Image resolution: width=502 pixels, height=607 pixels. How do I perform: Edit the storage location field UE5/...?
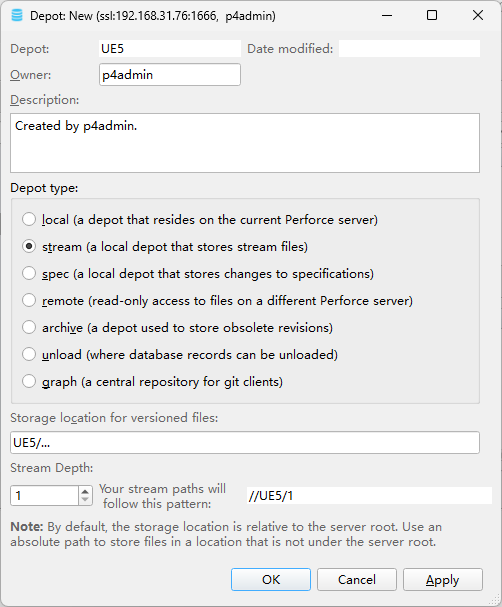(245, 442)
